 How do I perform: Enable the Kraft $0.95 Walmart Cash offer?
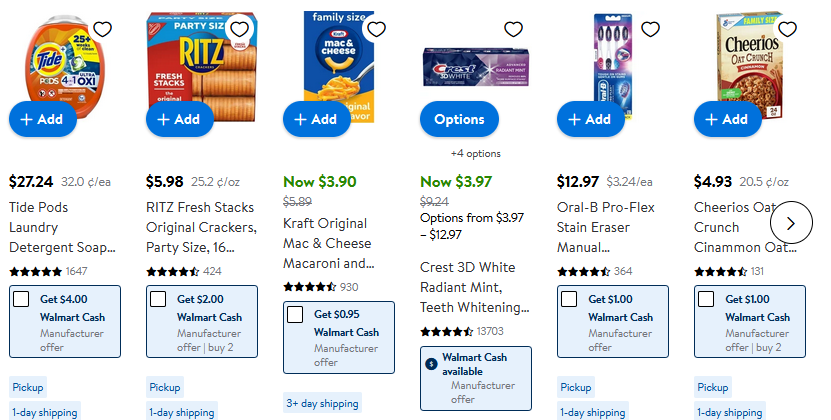tap(295, 315)
